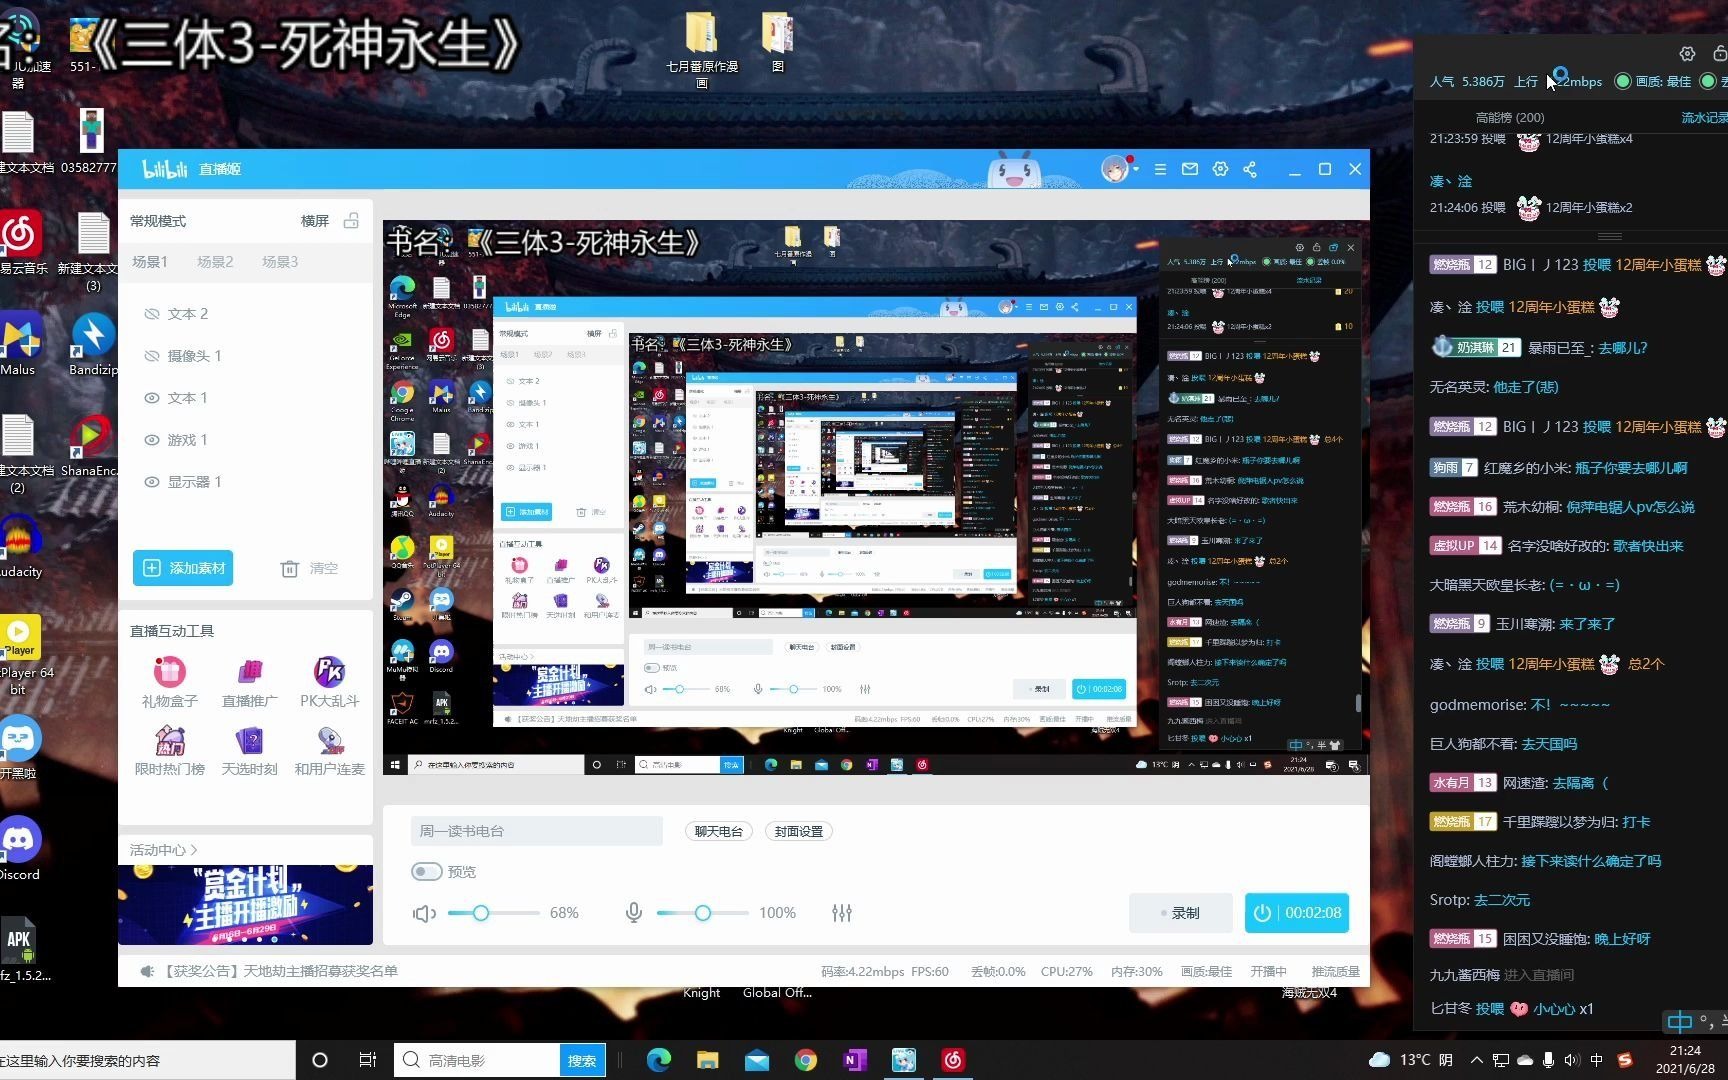Click the 添加素材 button

[183, 568]
